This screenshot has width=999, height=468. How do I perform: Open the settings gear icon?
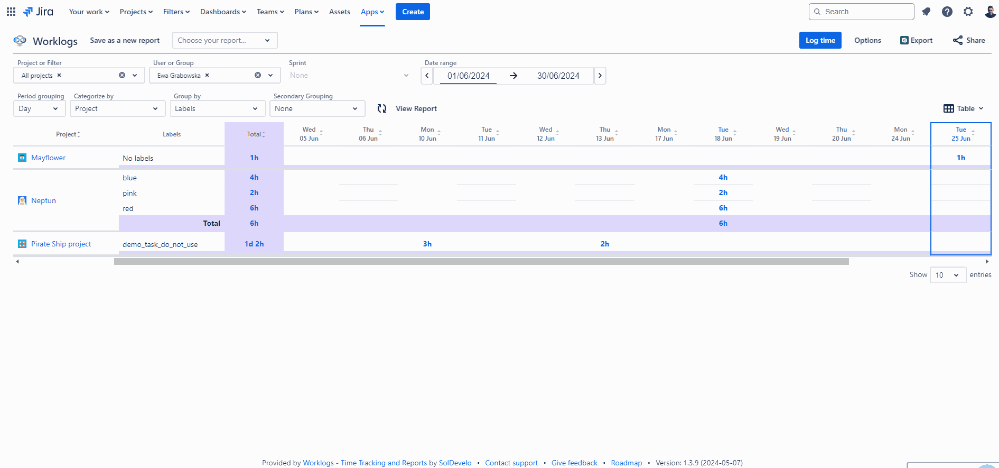(x=968, y=12)
